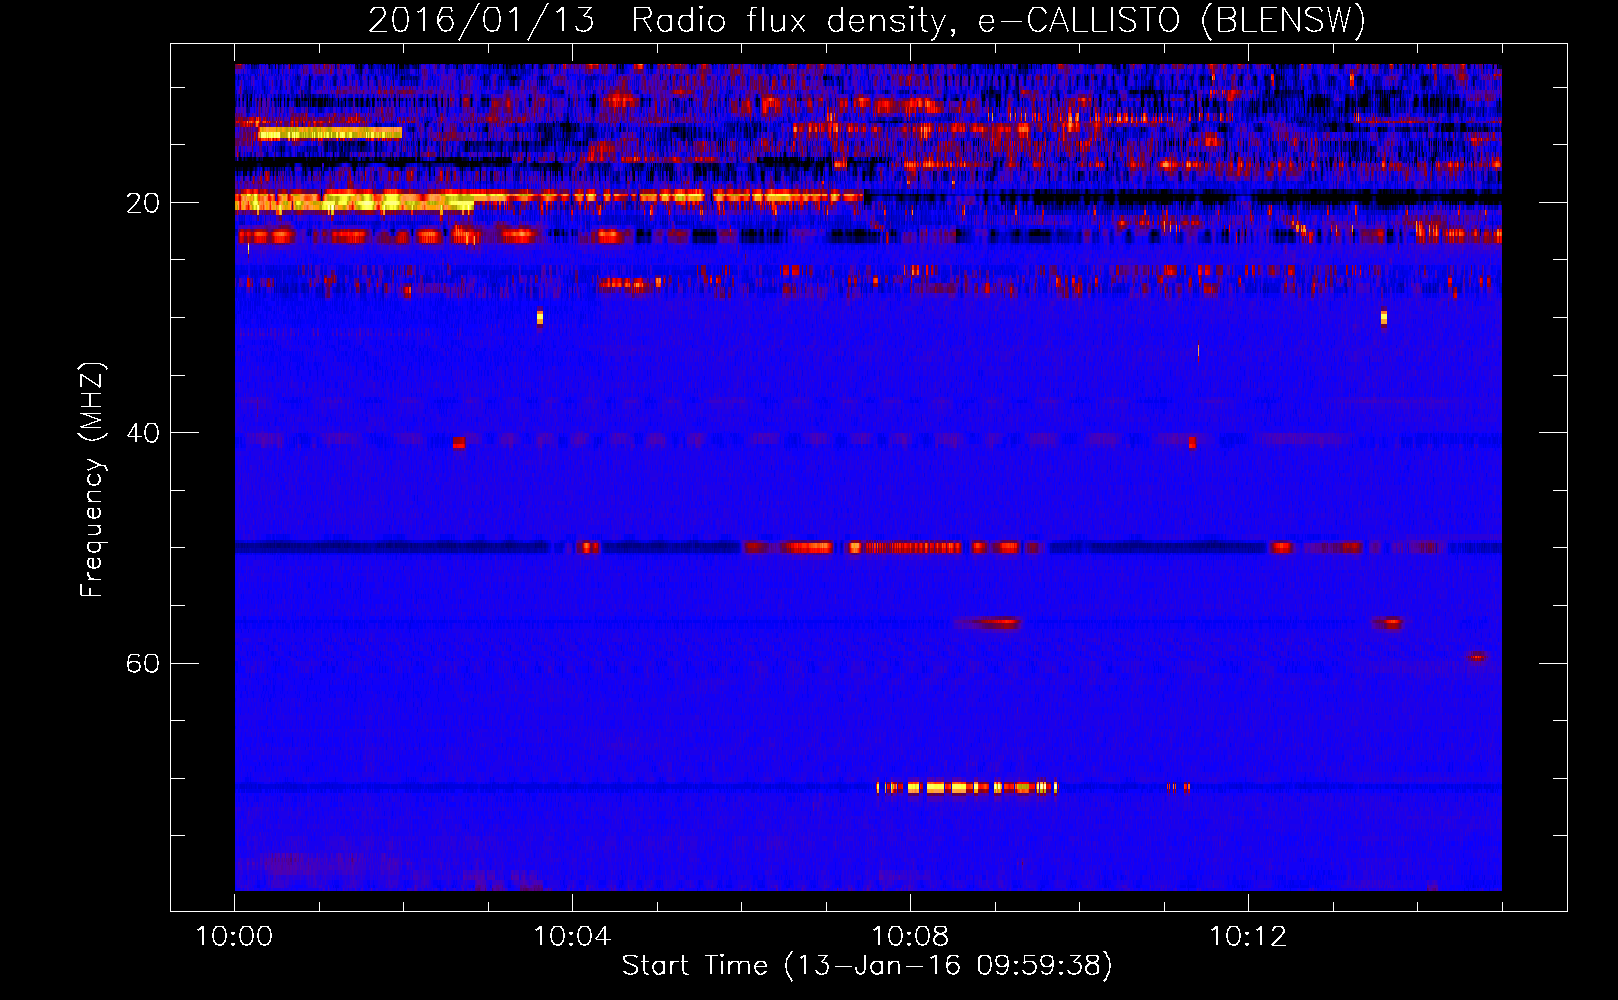Click the bright yellow burst near 72 MHz

click(967, 788)
